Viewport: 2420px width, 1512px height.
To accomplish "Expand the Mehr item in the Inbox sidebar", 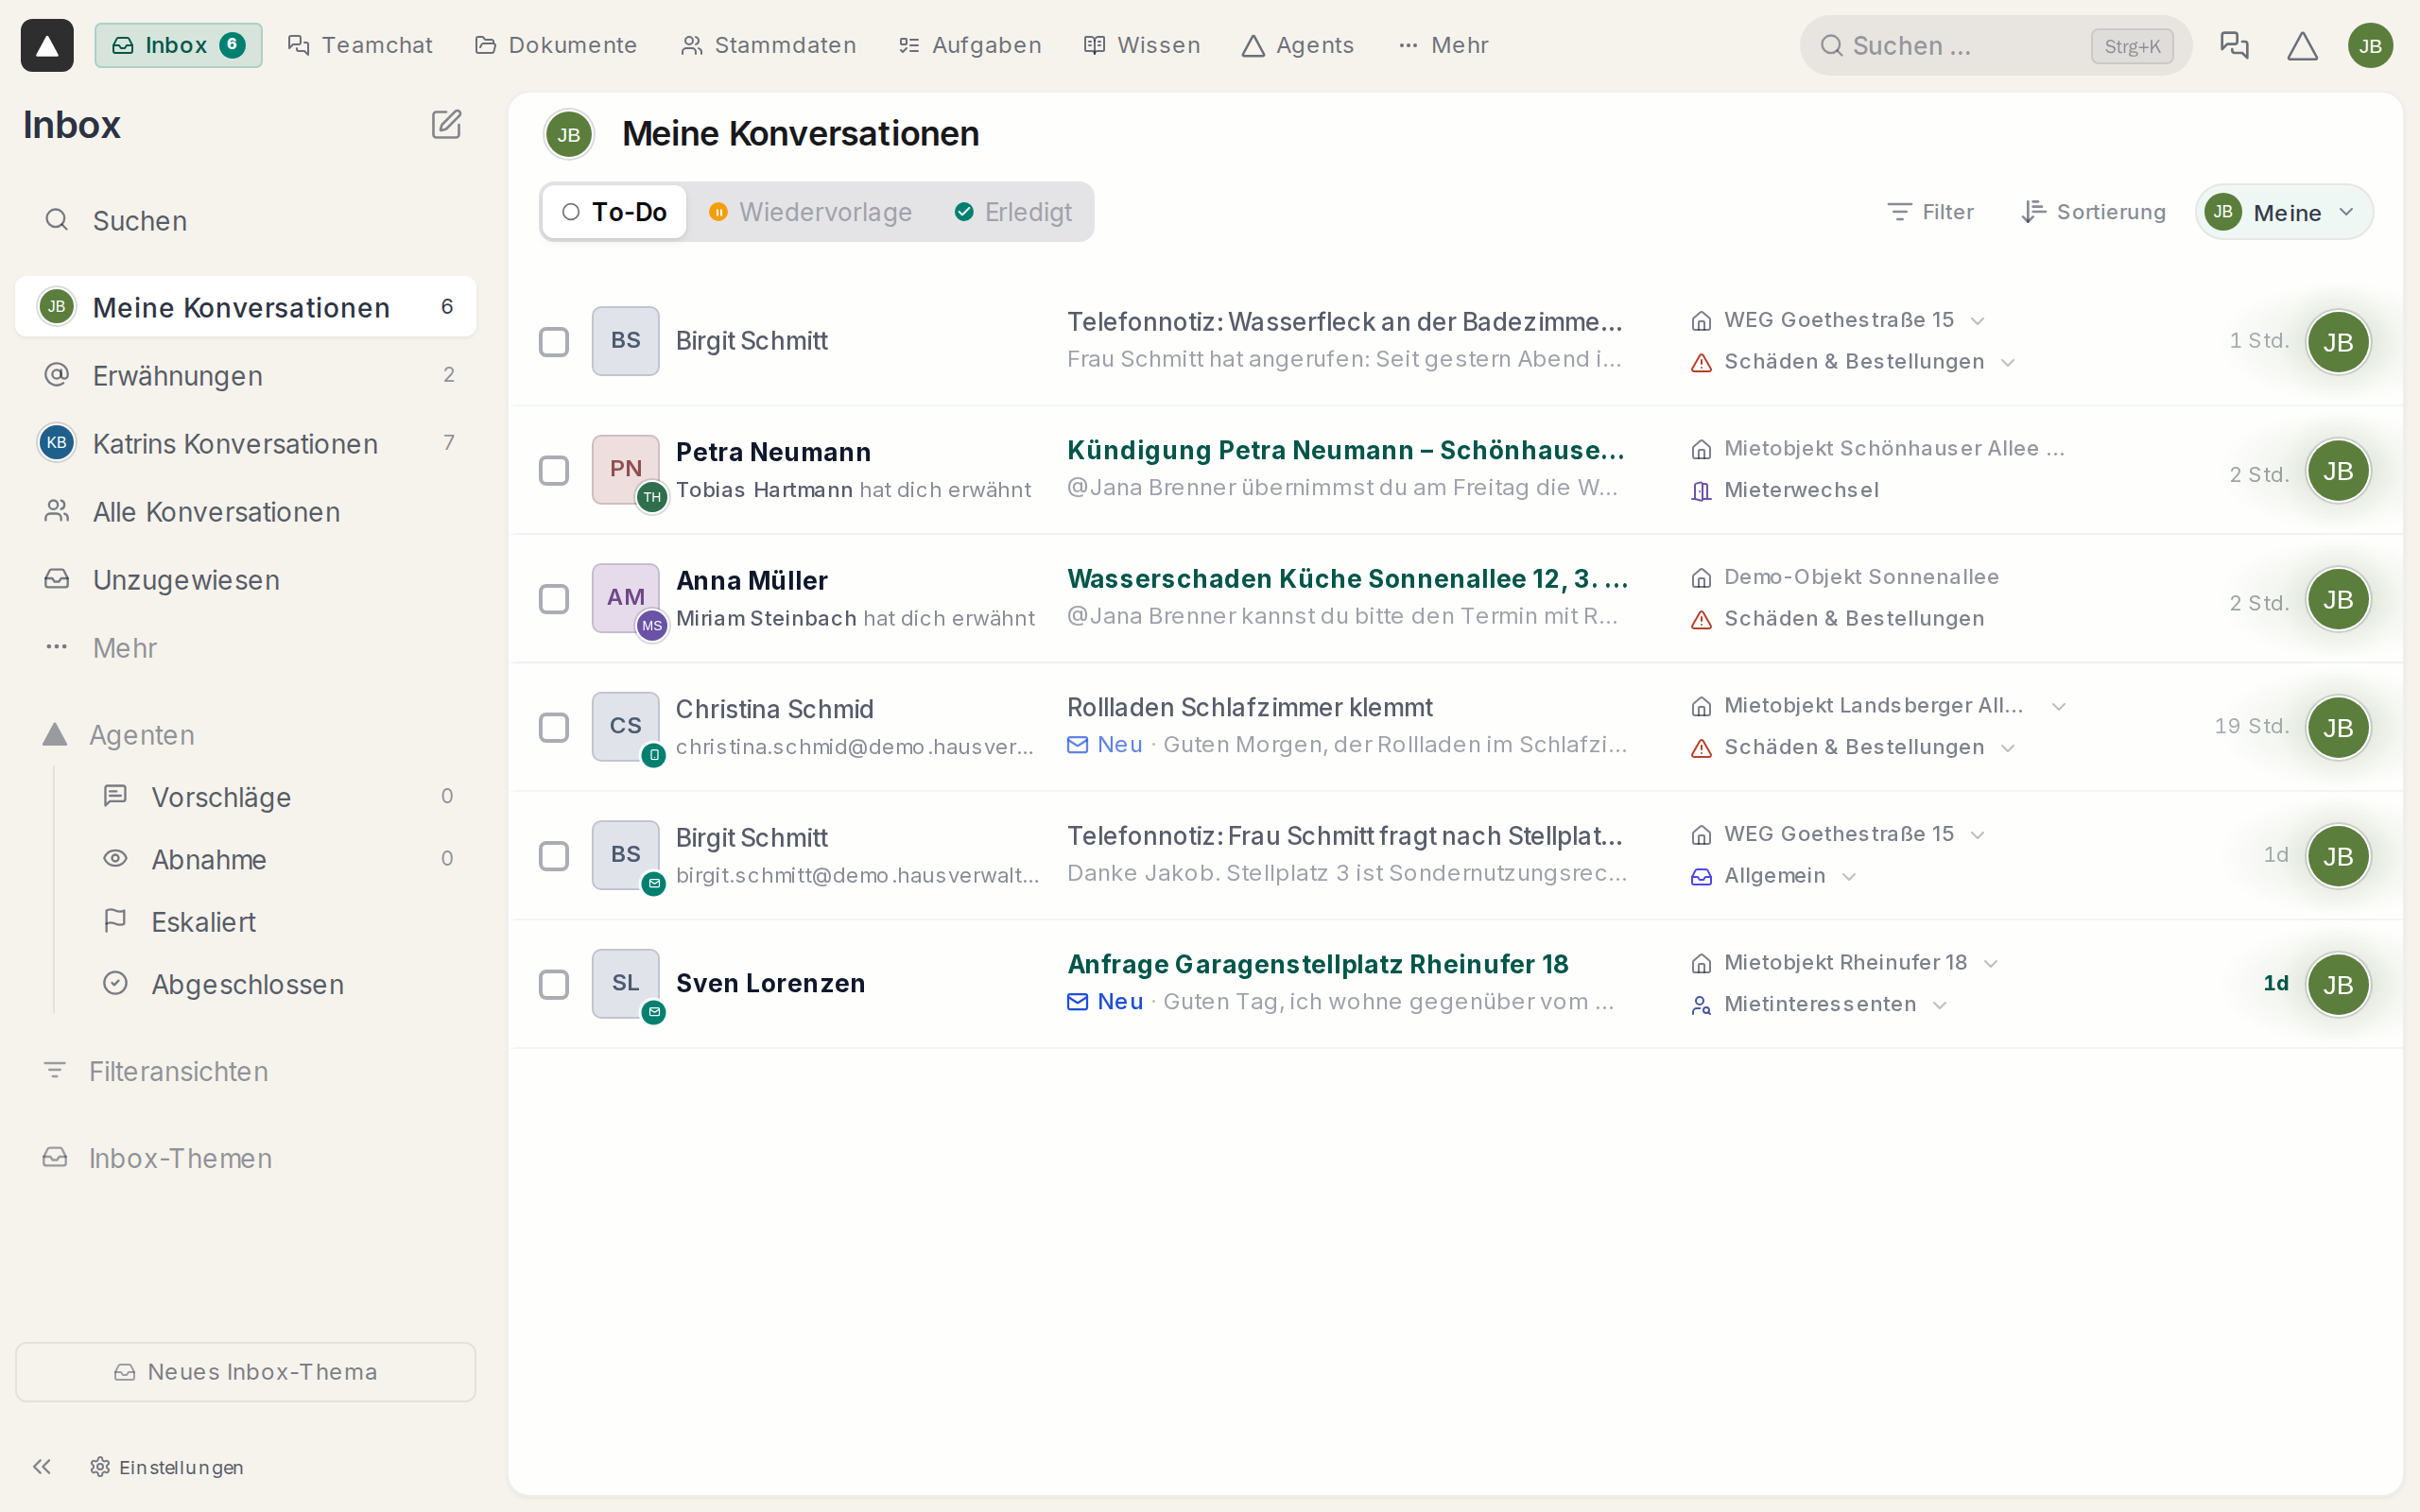I will 246,647.
